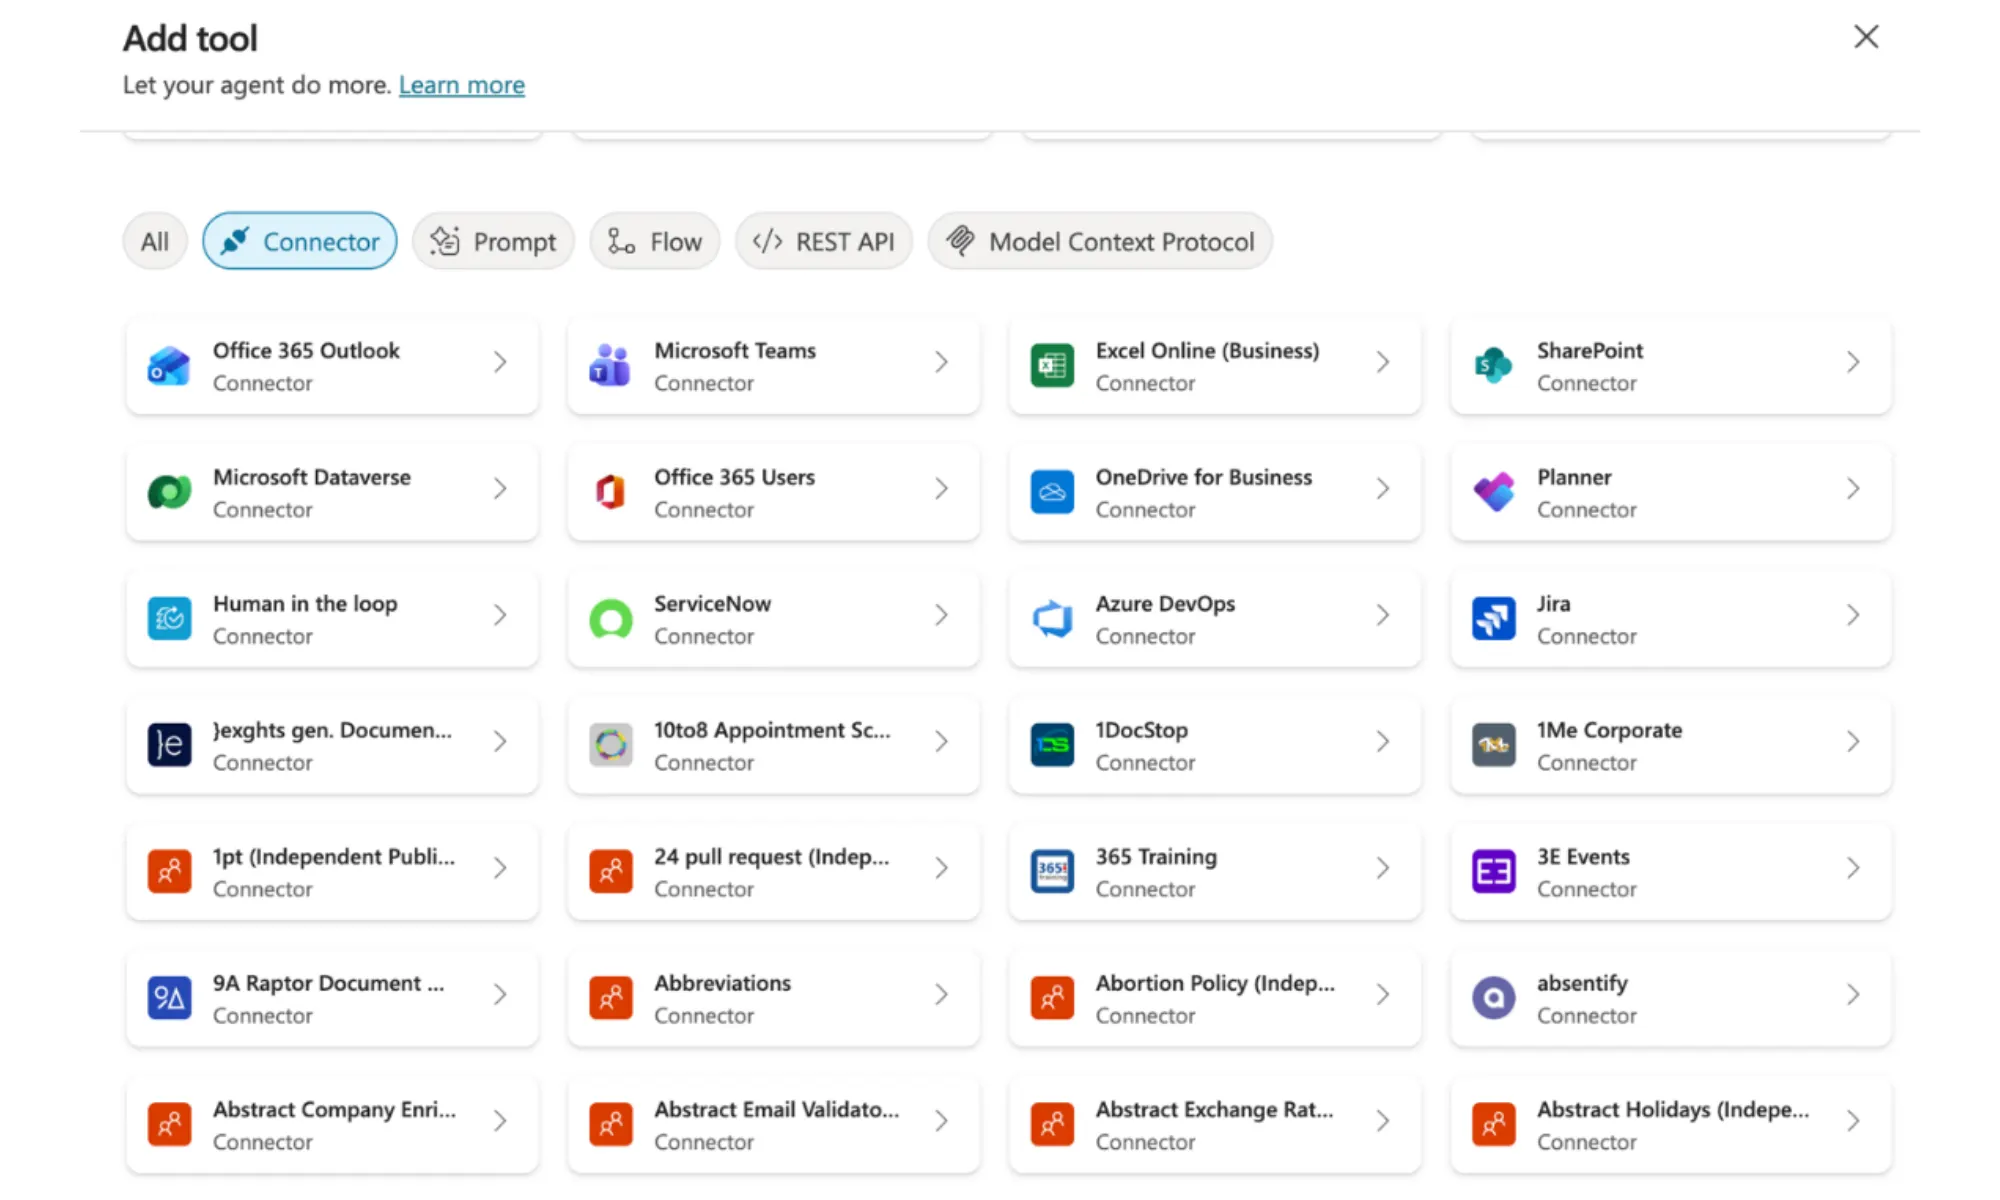The width and height of the screenshot is (2000, 1200).
Task: Open Abstract Email Validation connector card
Action: [x=773, y=1124]
